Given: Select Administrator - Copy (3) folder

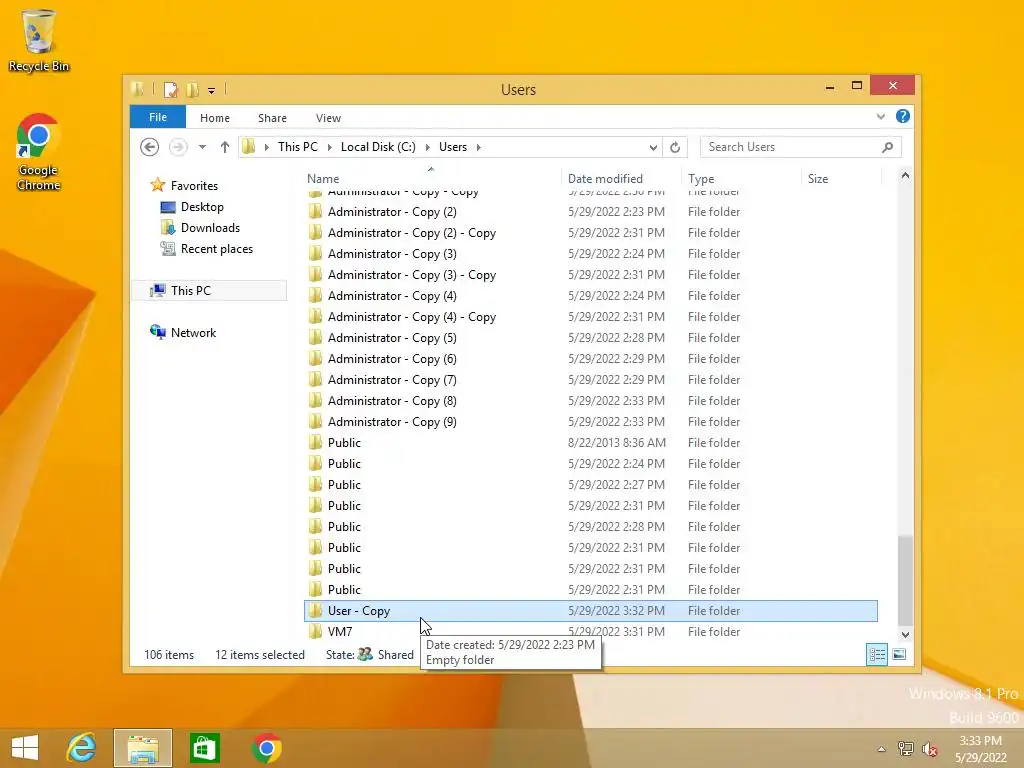Looking at the screenshot, I should (590, 253).
